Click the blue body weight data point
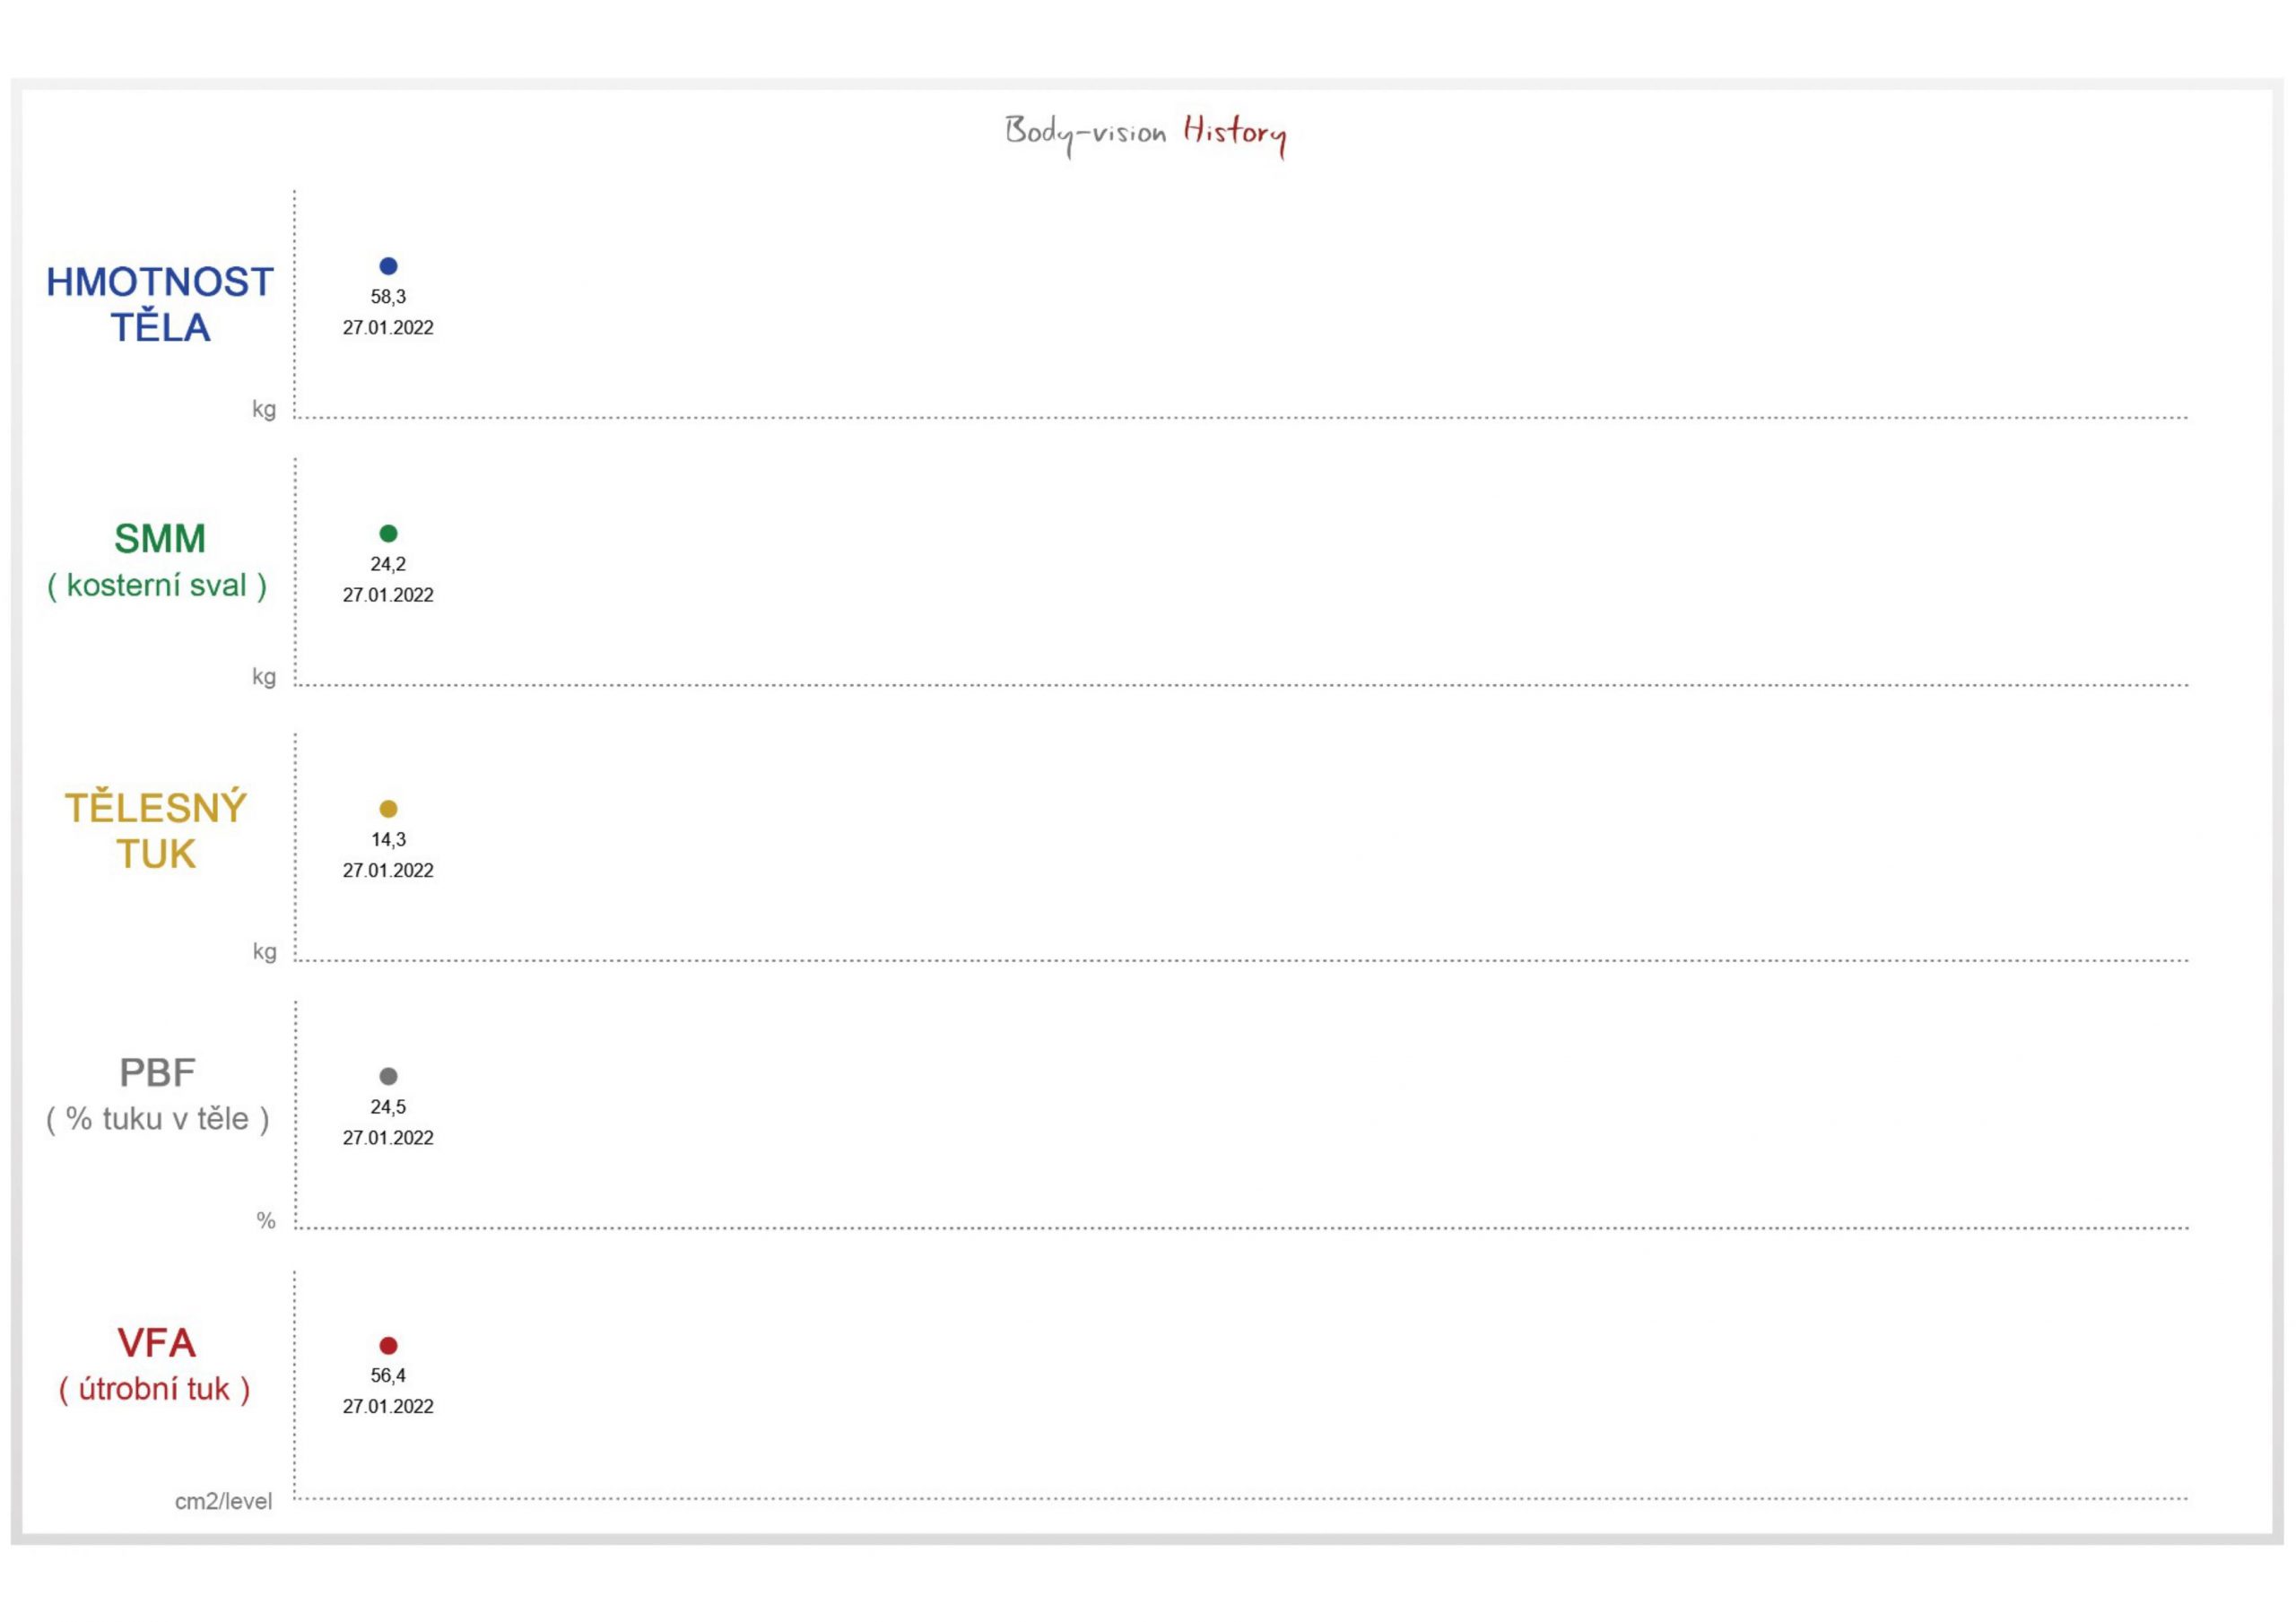This screenshot has width=2296, height=1622. click(x=388, y=266)
